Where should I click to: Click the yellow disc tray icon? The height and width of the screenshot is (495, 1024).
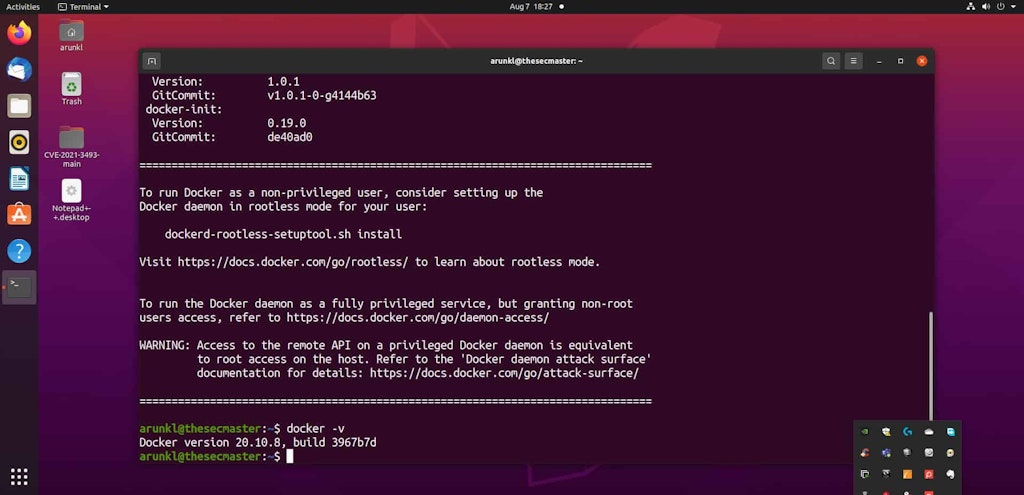click(950, 453)
